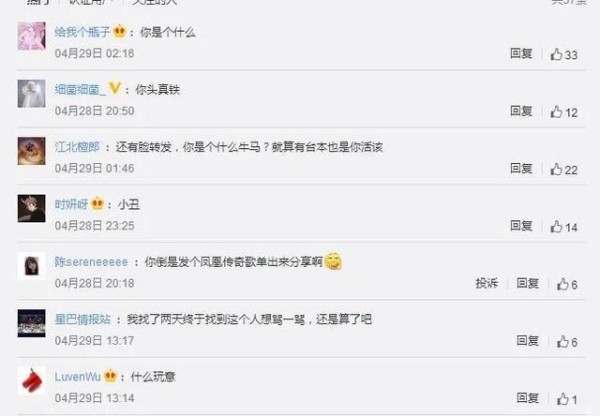The image size is (600, 416).
Task: Like the comment by 陈sereneeeee
Action: tap(567, 284)
